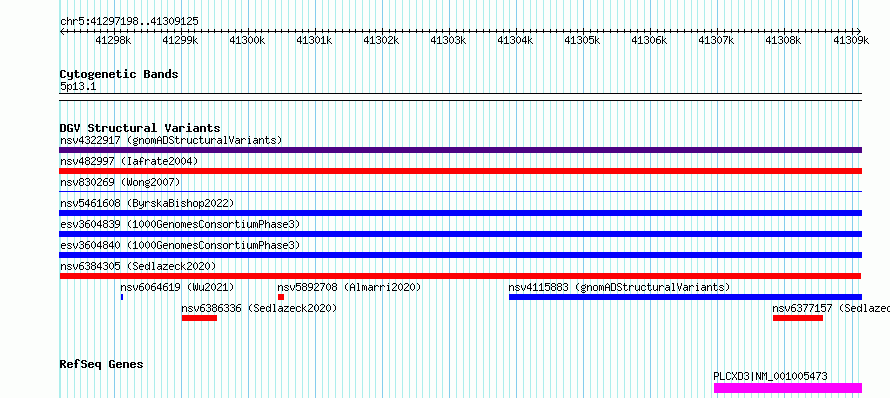Open the PLCXD3 magenta gene bar
Screen dimensions: 890x398
tap(788, 388)
